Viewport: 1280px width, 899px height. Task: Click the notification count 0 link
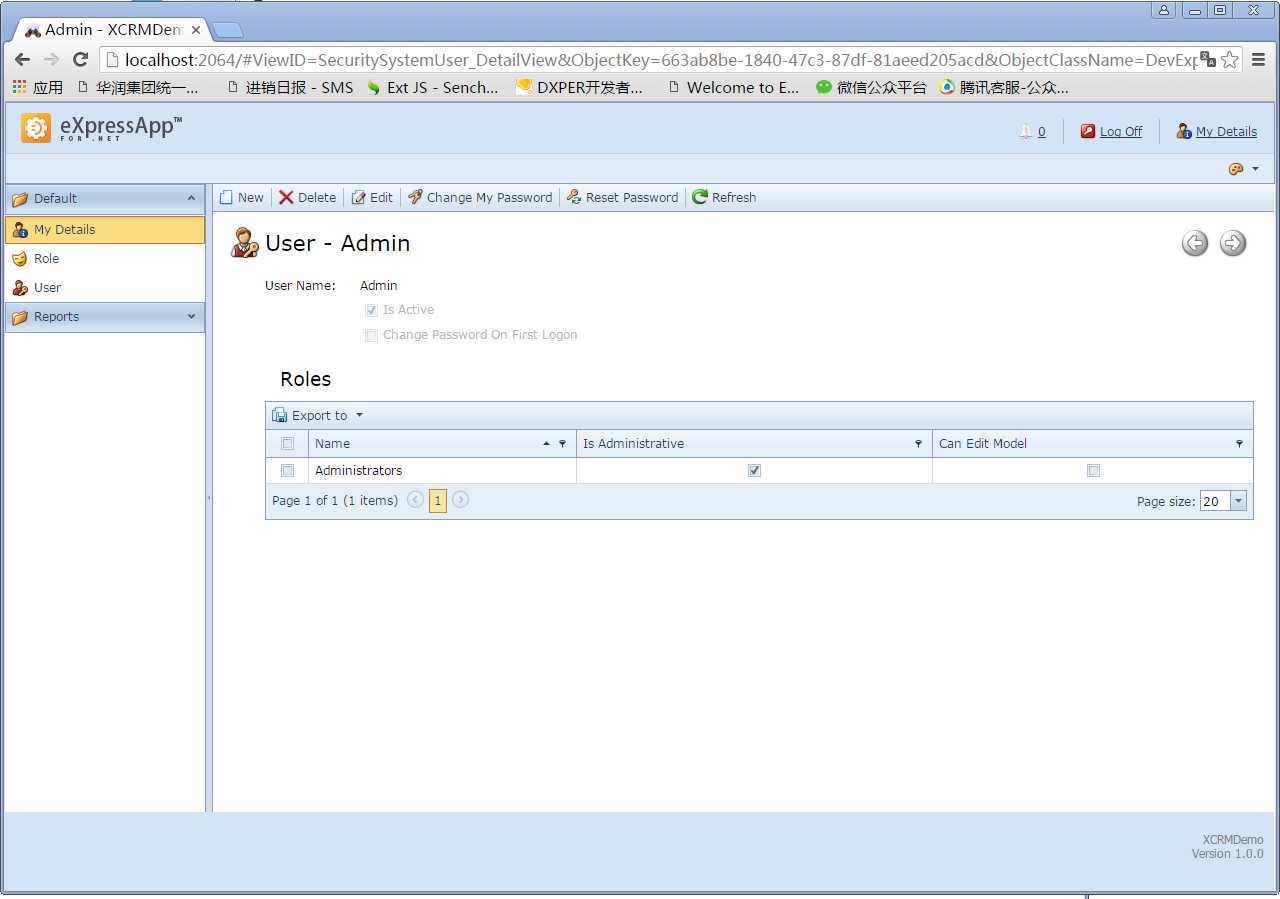[1041, 131]
